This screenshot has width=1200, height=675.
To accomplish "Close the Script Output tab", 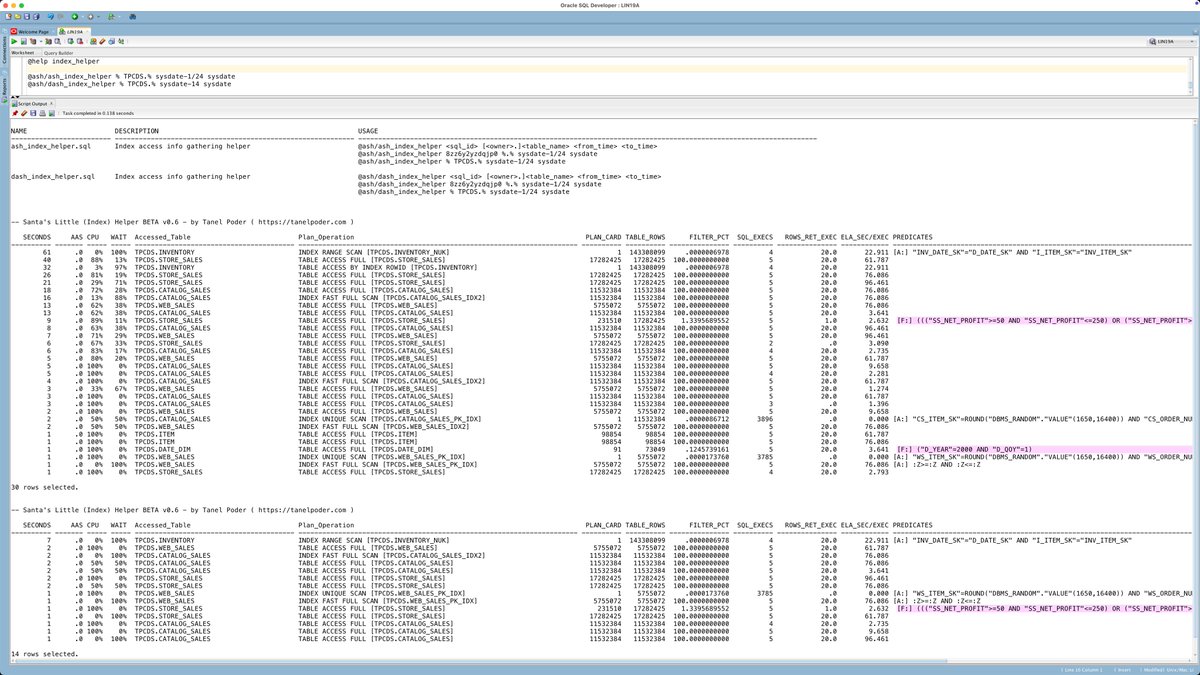I will pyautogui.click(x=51, y=103).
